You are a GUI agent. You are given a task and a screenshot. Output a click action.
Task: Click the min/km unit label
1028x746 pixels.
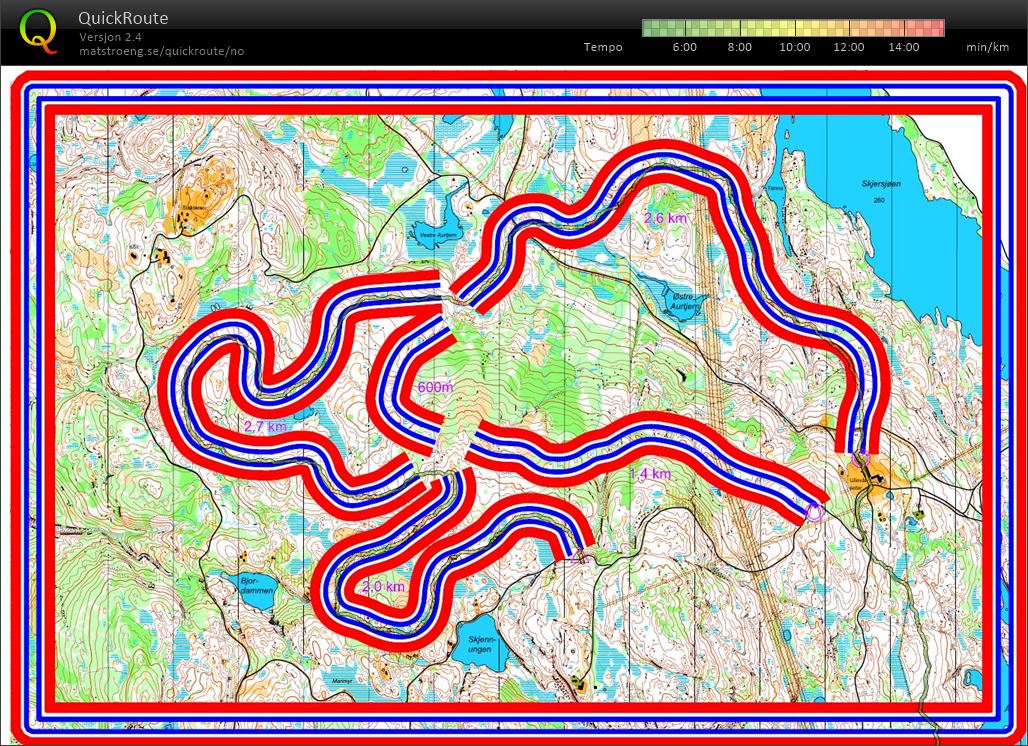(986, 47)
